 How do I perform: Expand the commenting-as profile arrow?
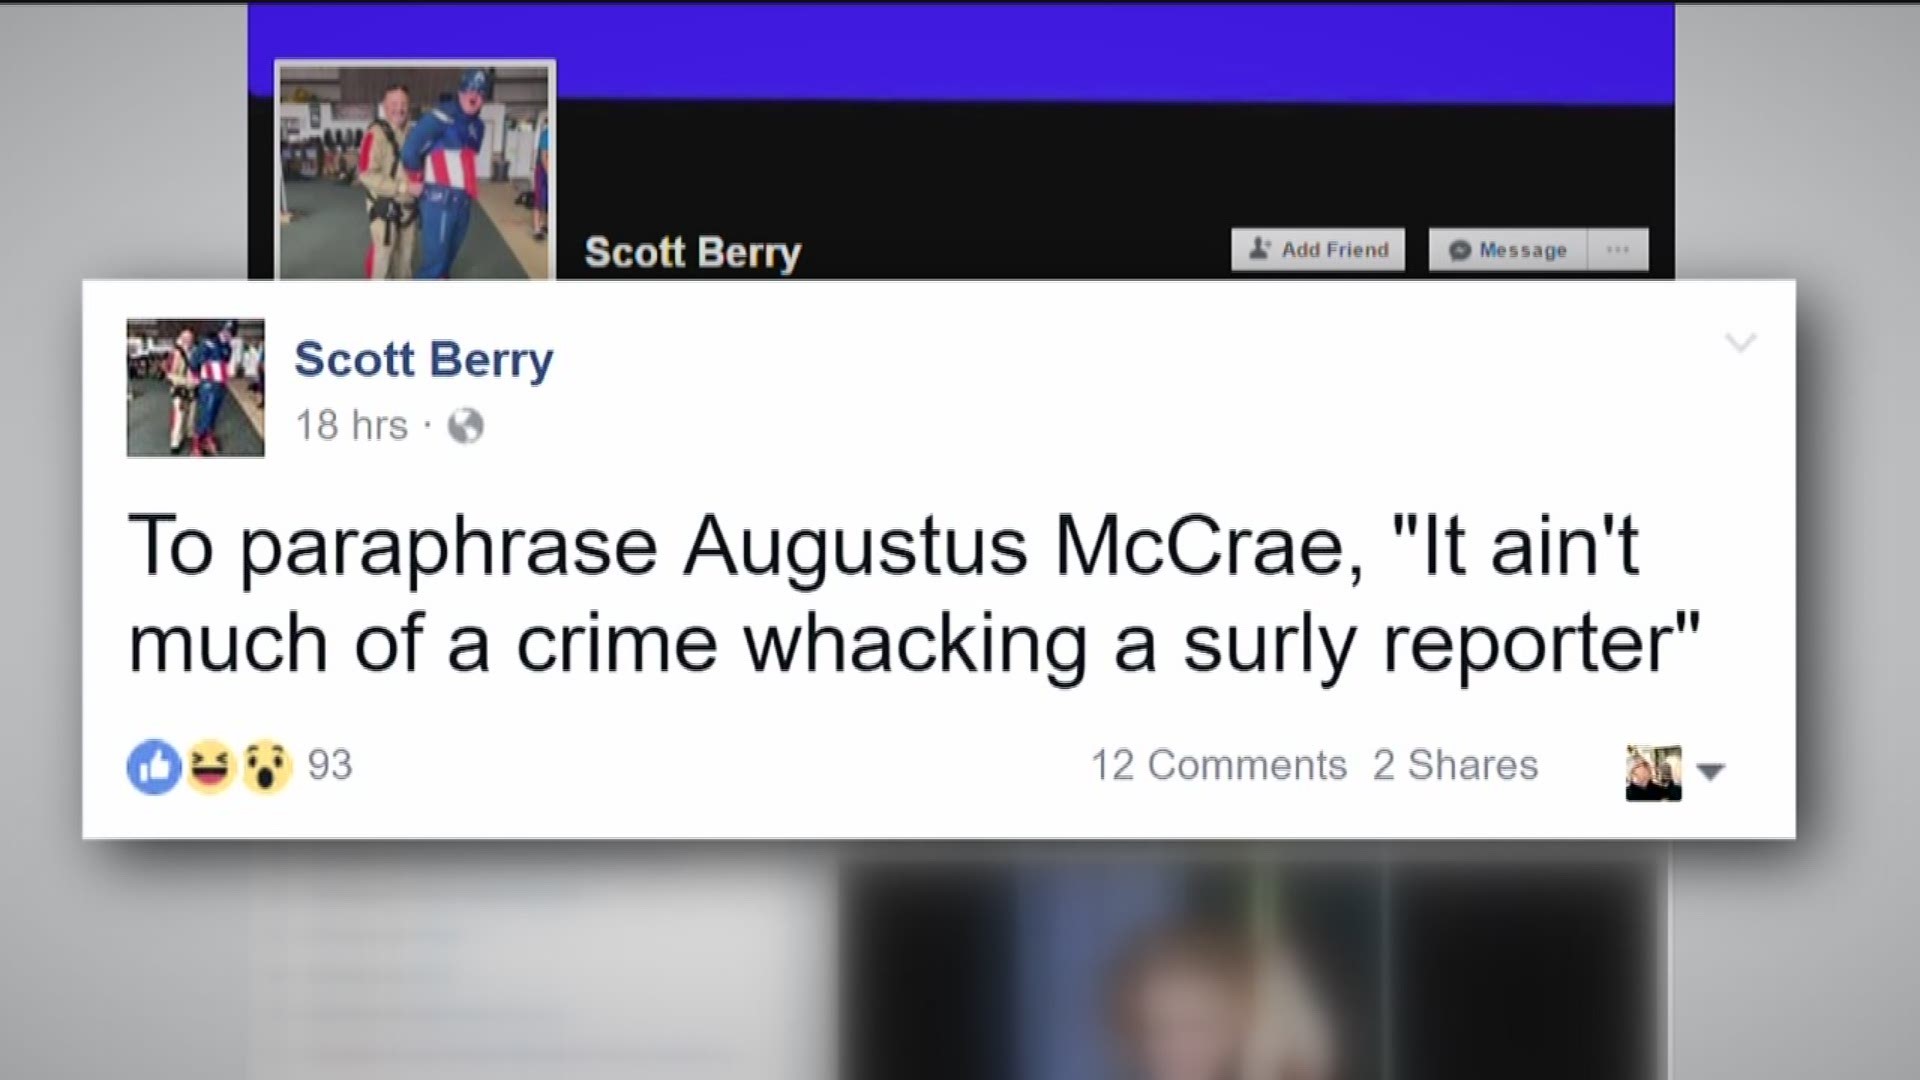tap(1711, 771)
